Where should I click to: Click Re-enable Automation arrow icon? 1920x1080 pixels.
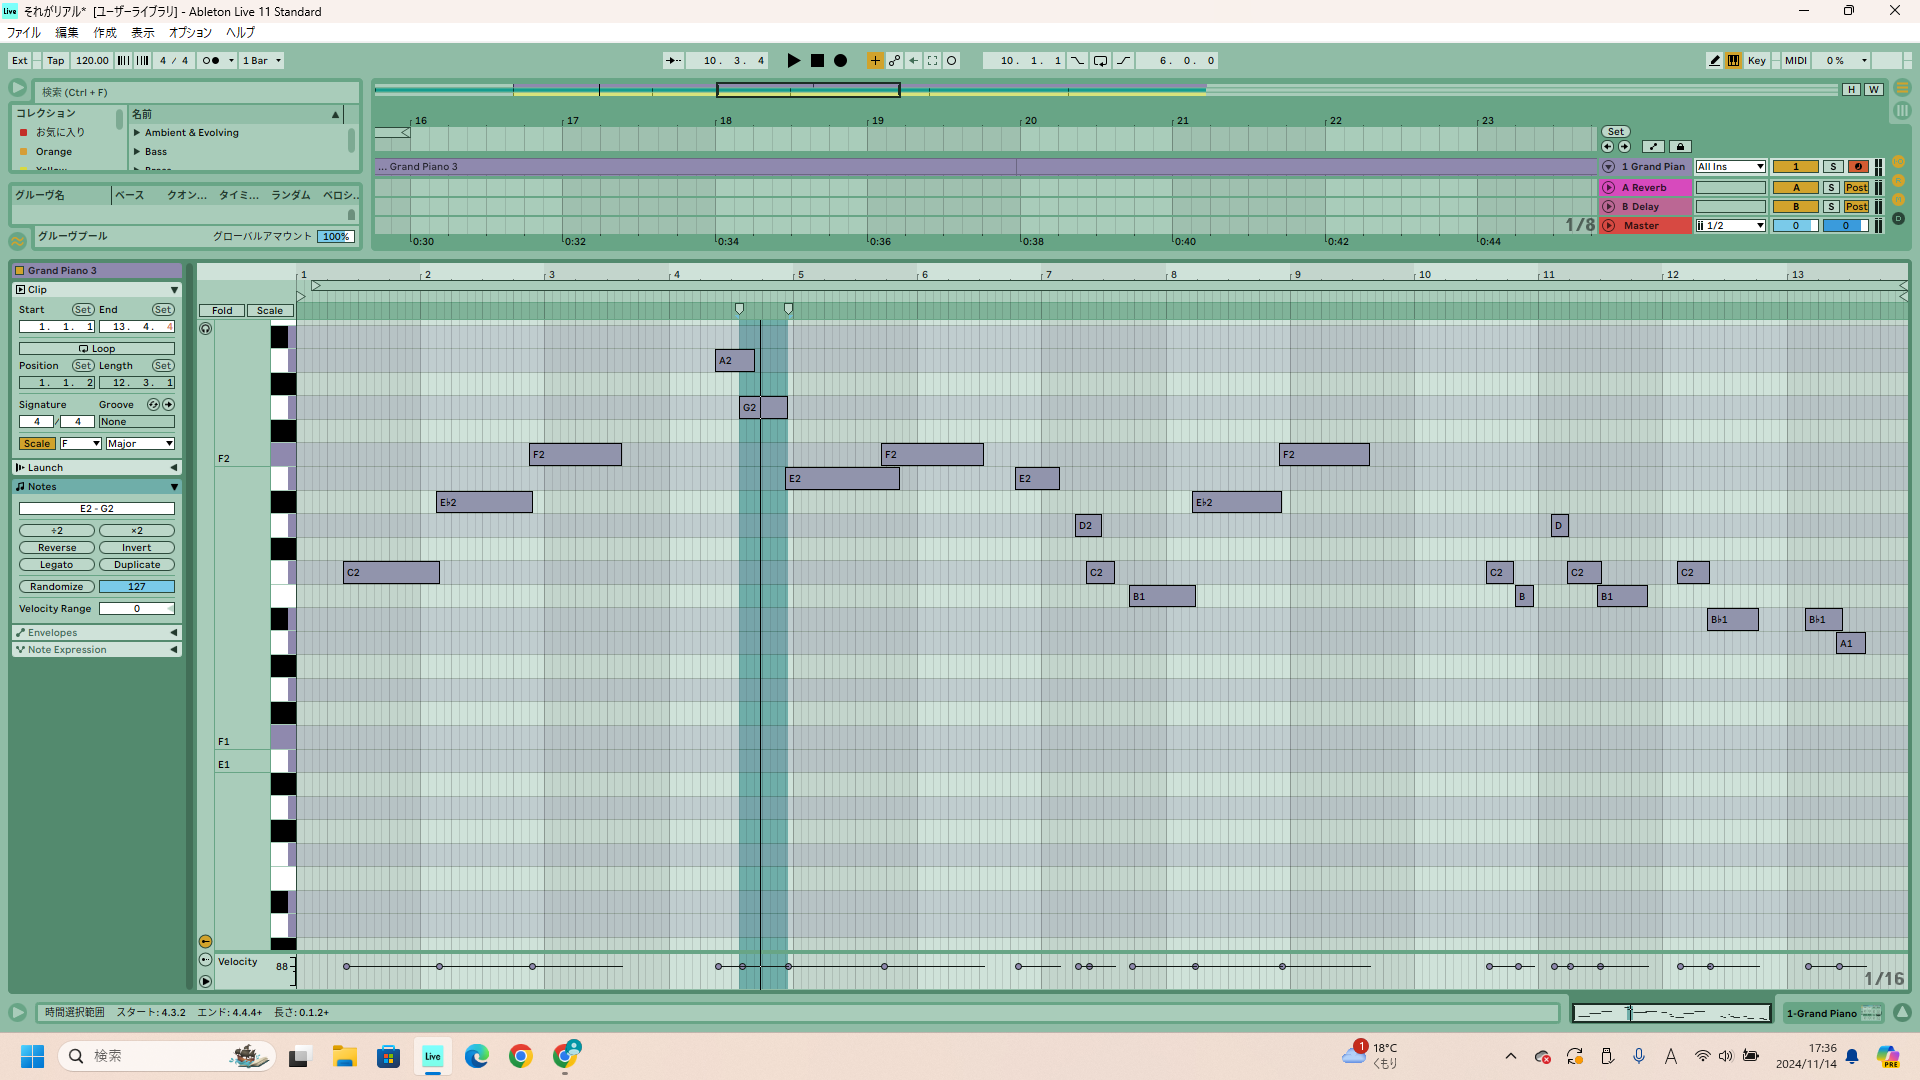(x=913, y=61)
